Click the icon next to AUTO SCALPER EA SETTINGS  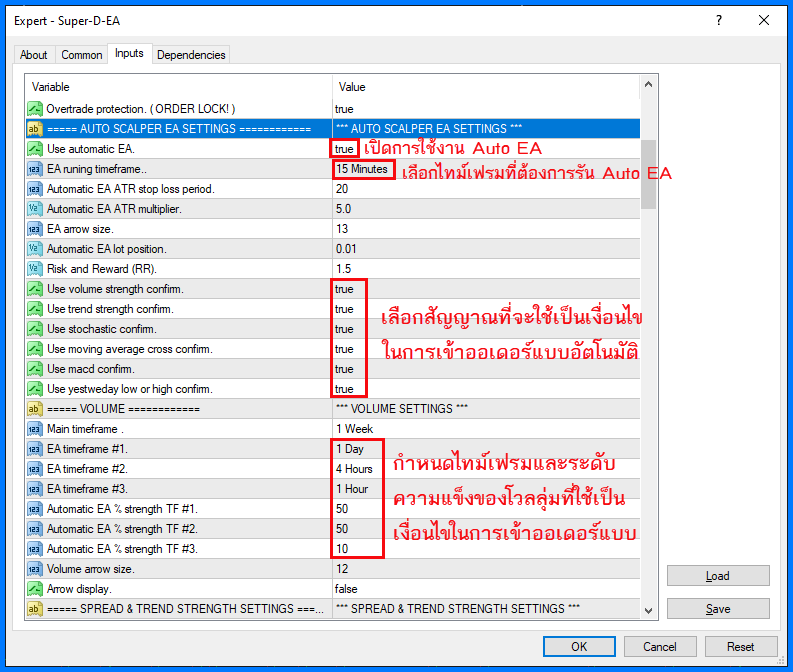pyautogui.click(x=35, y=129)
